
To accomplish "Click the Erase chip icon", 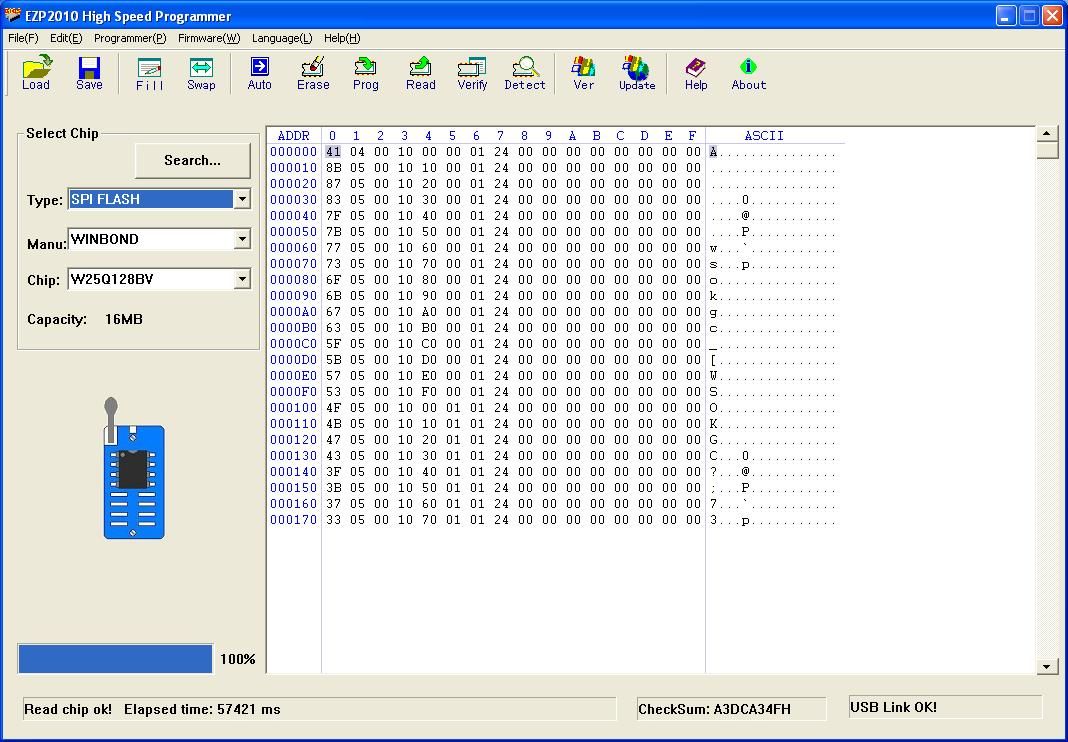I will 313,73.
